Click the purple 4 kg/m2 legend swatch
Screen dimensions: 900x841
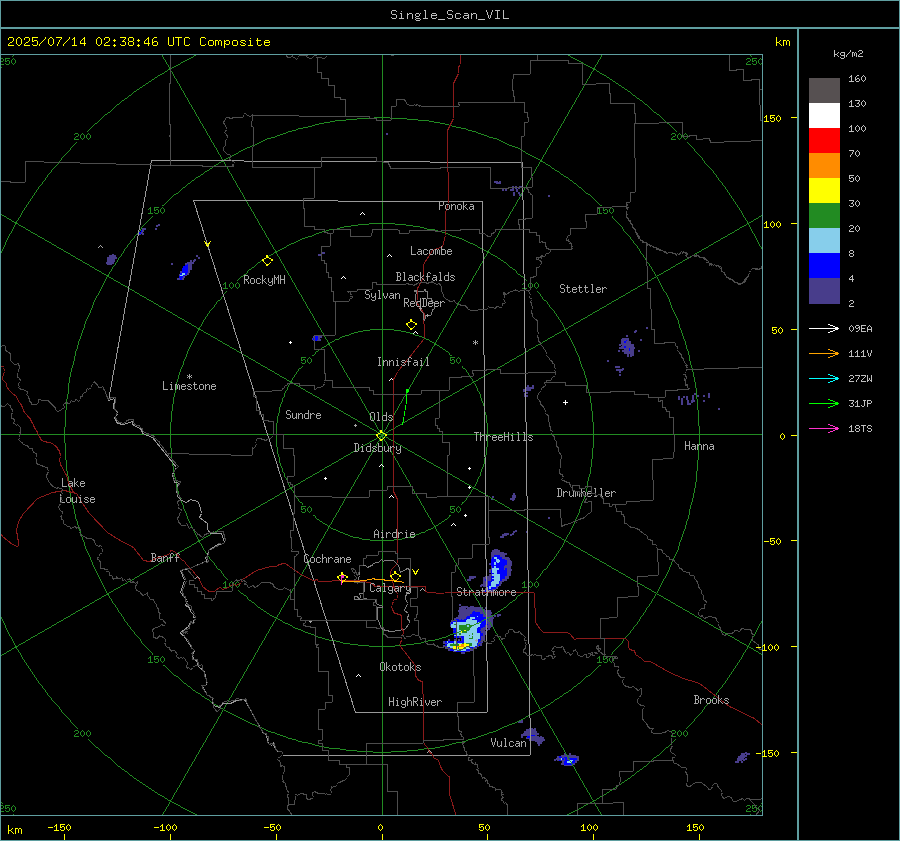pos(824,290)
